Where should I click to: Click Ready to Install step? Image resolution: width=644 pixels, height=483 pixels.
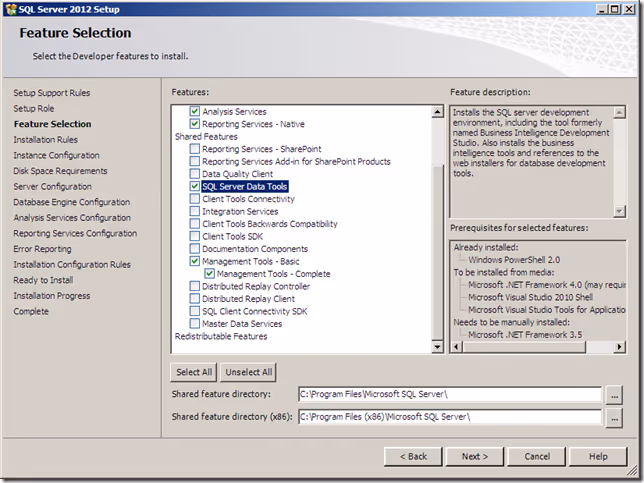43,280
